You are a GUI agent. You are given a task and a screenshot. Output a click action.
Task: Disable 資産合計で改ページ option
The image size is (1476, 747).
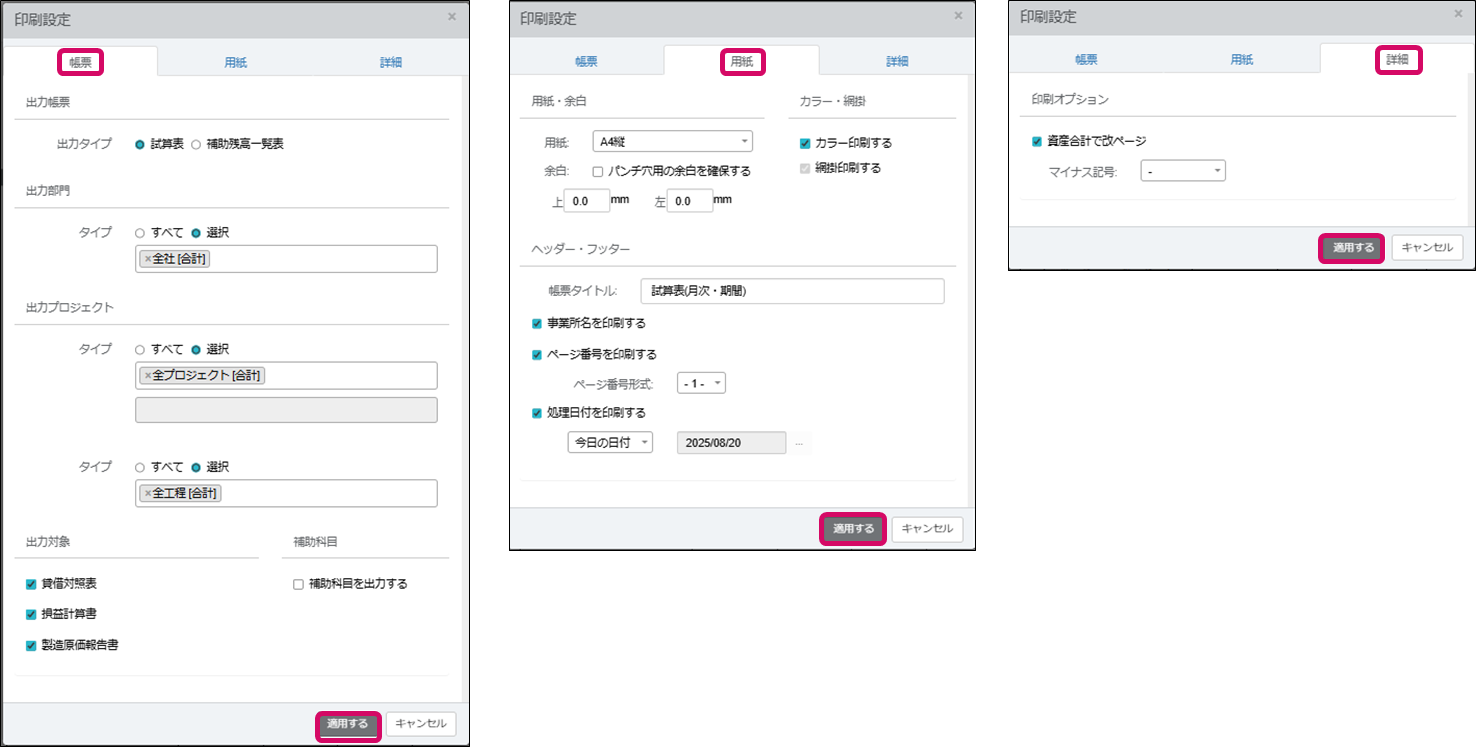pos(1037,141)
